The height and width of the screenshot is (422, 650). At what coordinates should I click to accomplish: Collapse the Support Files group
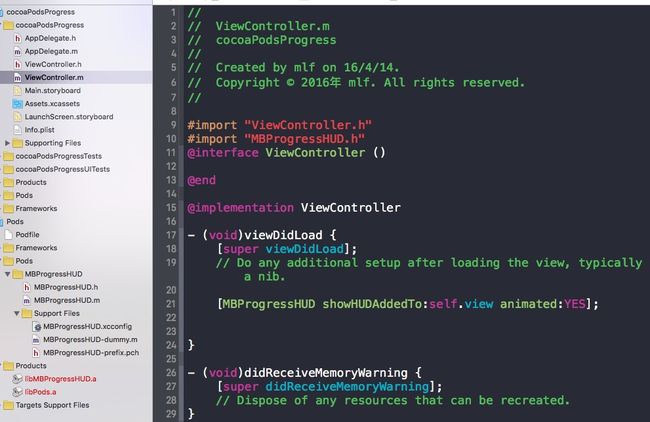(17, 313)
